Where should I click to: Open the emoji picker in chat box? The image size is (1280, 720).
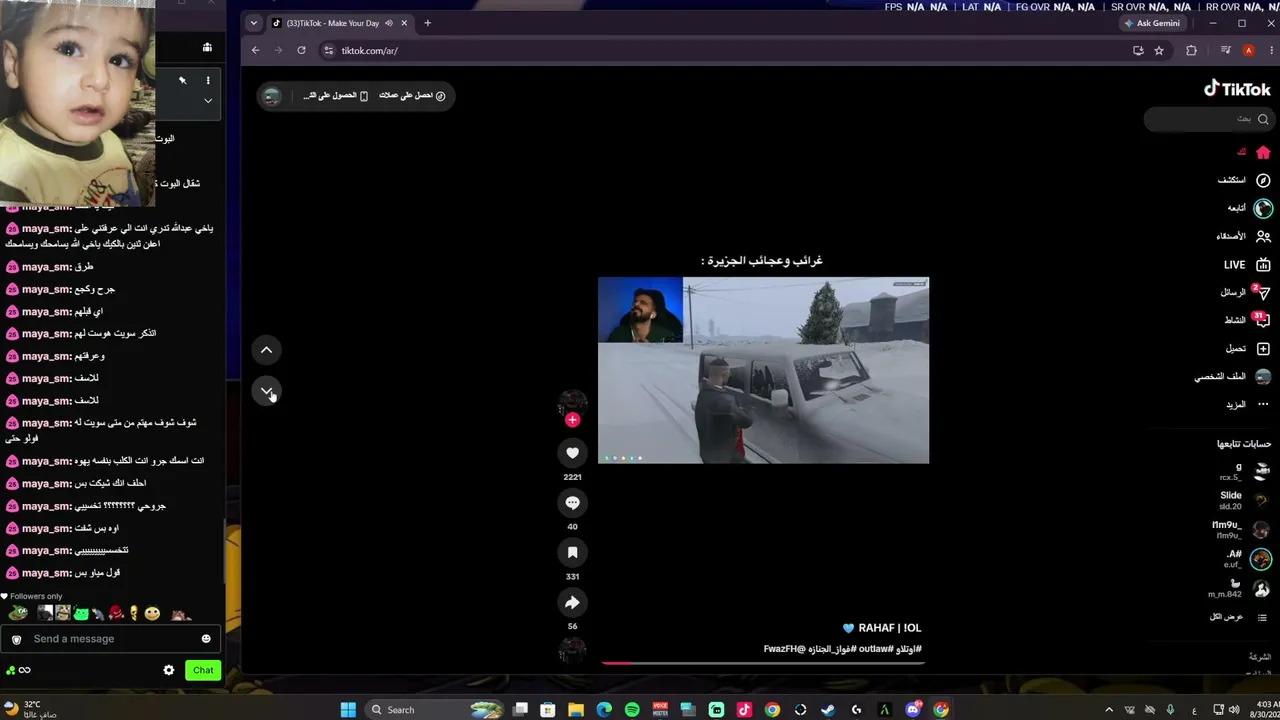[x=206, y=639]
